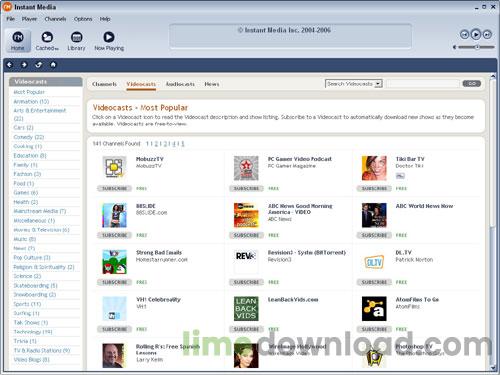This screenshot has width=500, height=375.
Task: Click the MobuzzTV channel title
Action: [150, 159]
